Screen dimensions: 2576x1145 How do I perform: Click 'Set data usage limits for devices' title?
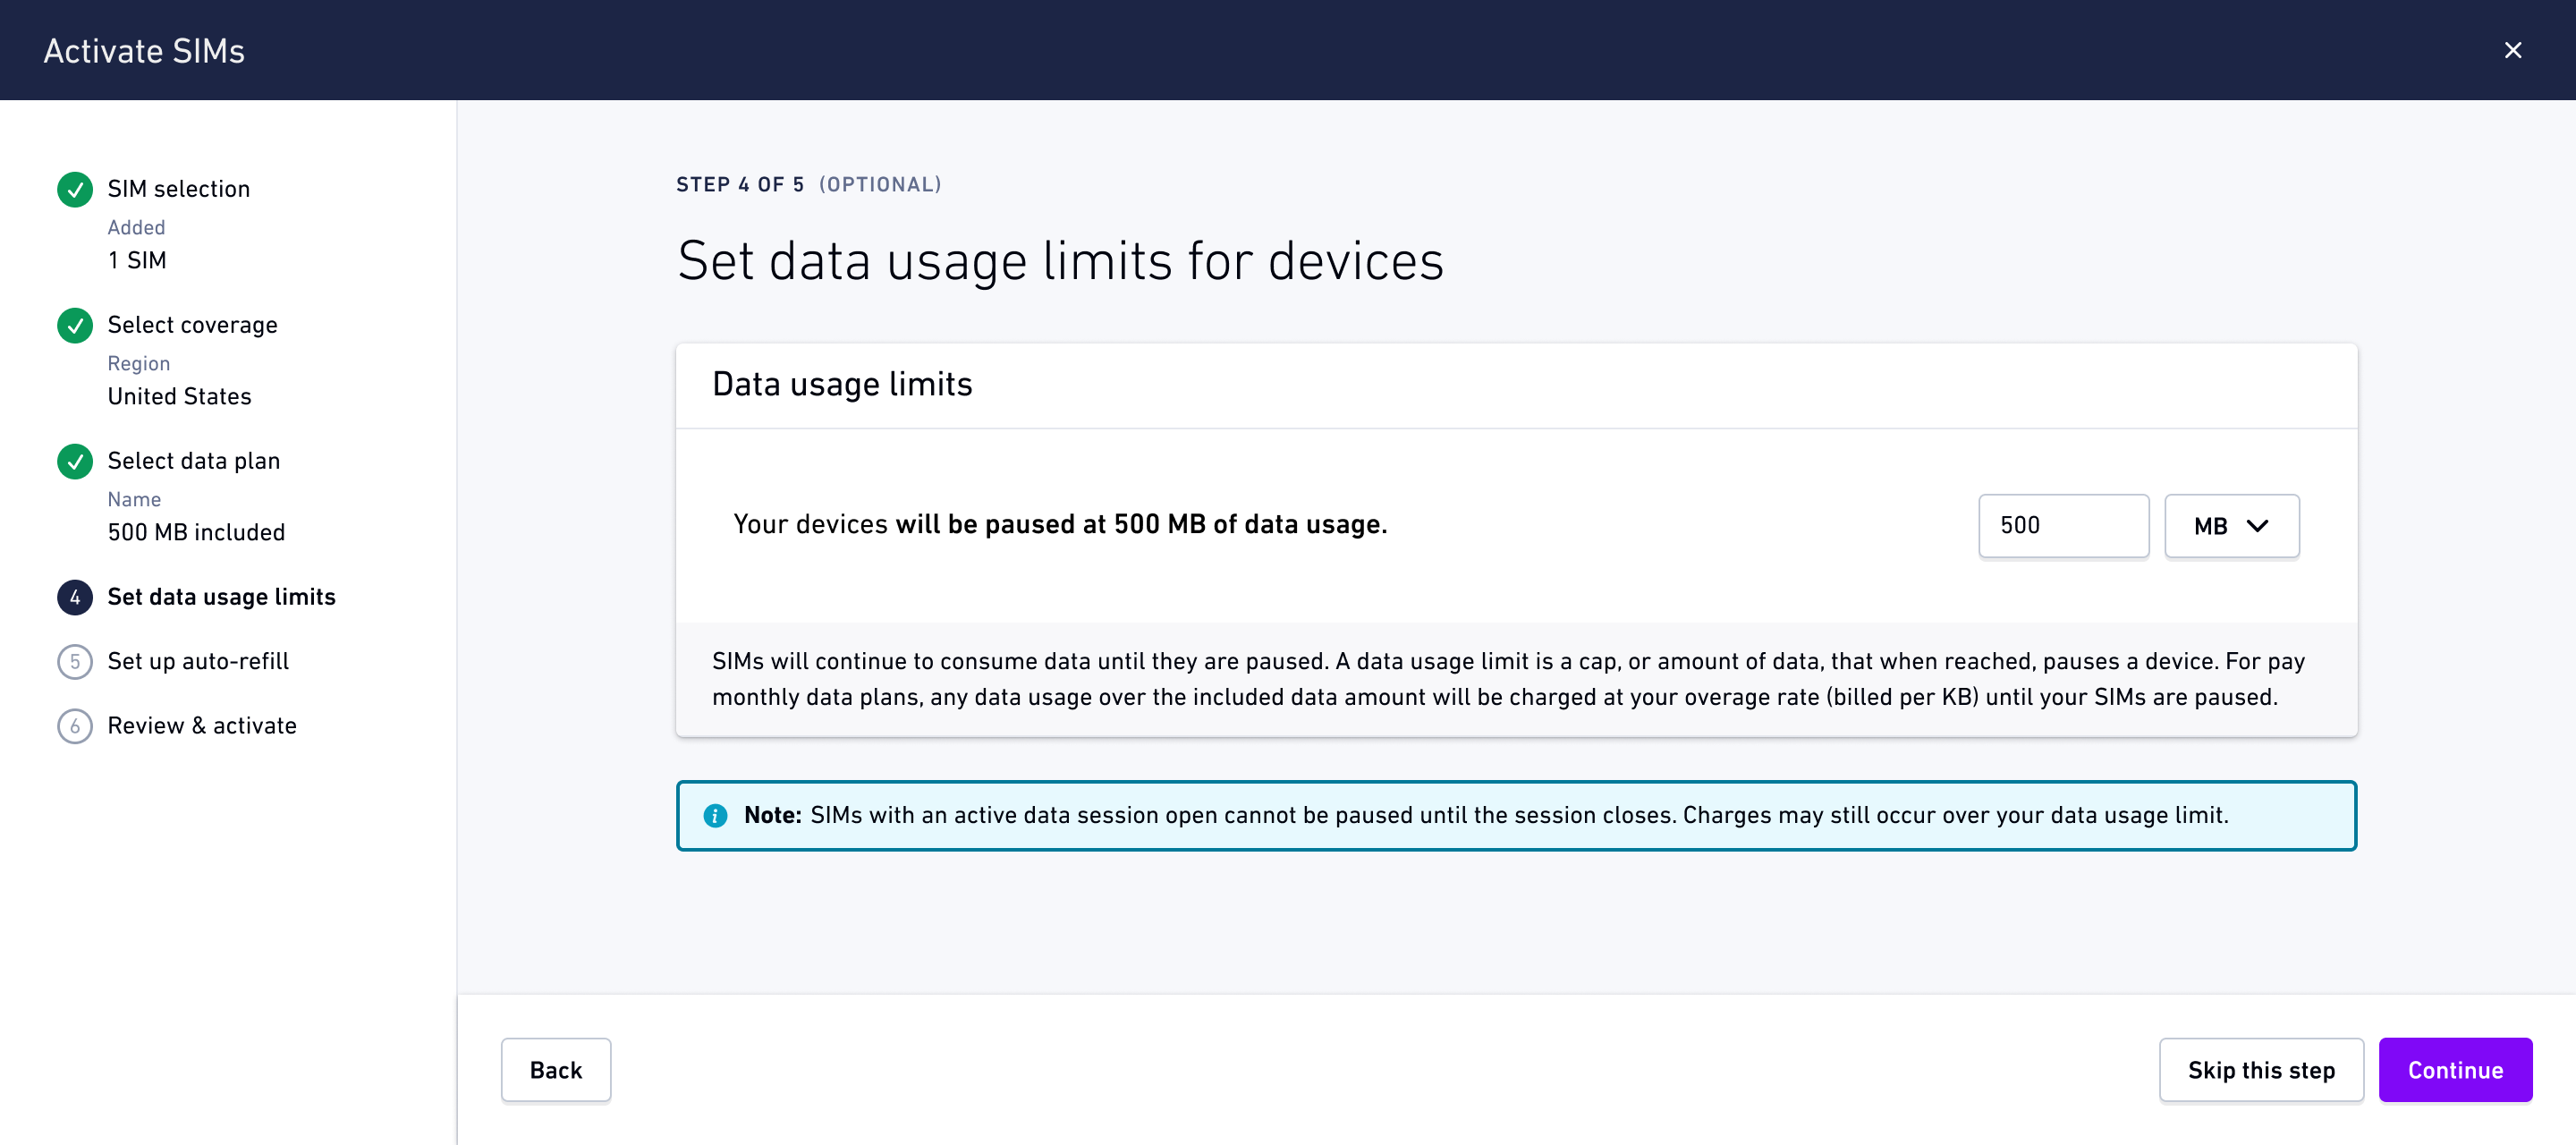pos(1060,261)
